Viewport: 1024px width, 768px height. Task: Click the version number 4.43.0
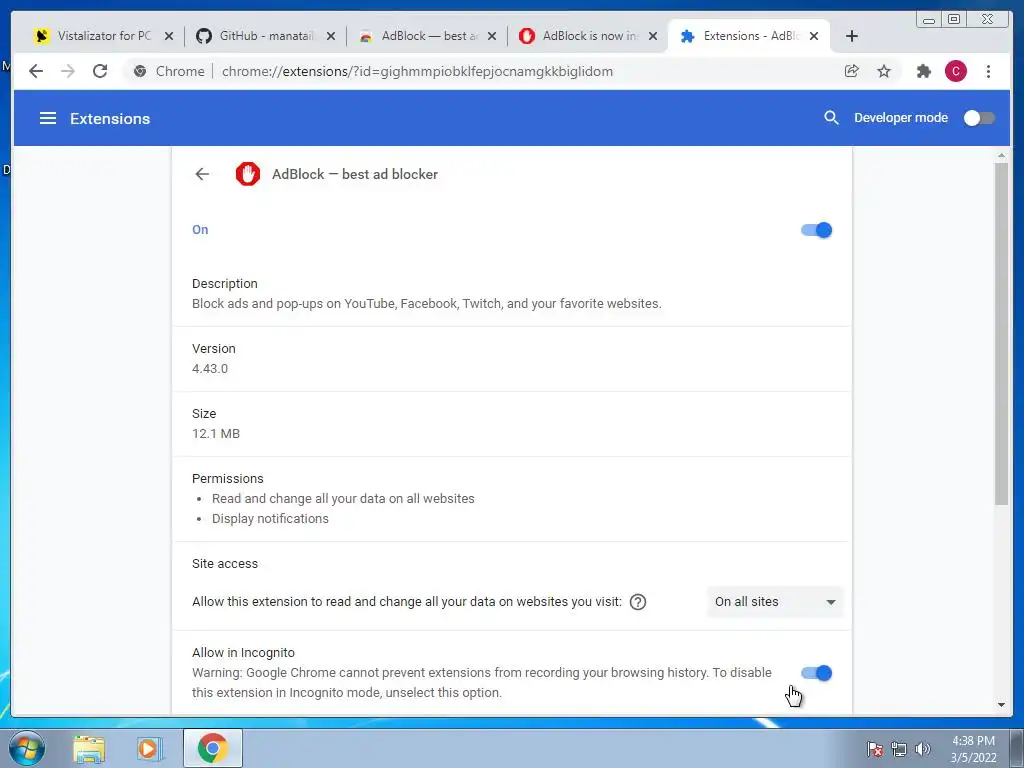210,368
